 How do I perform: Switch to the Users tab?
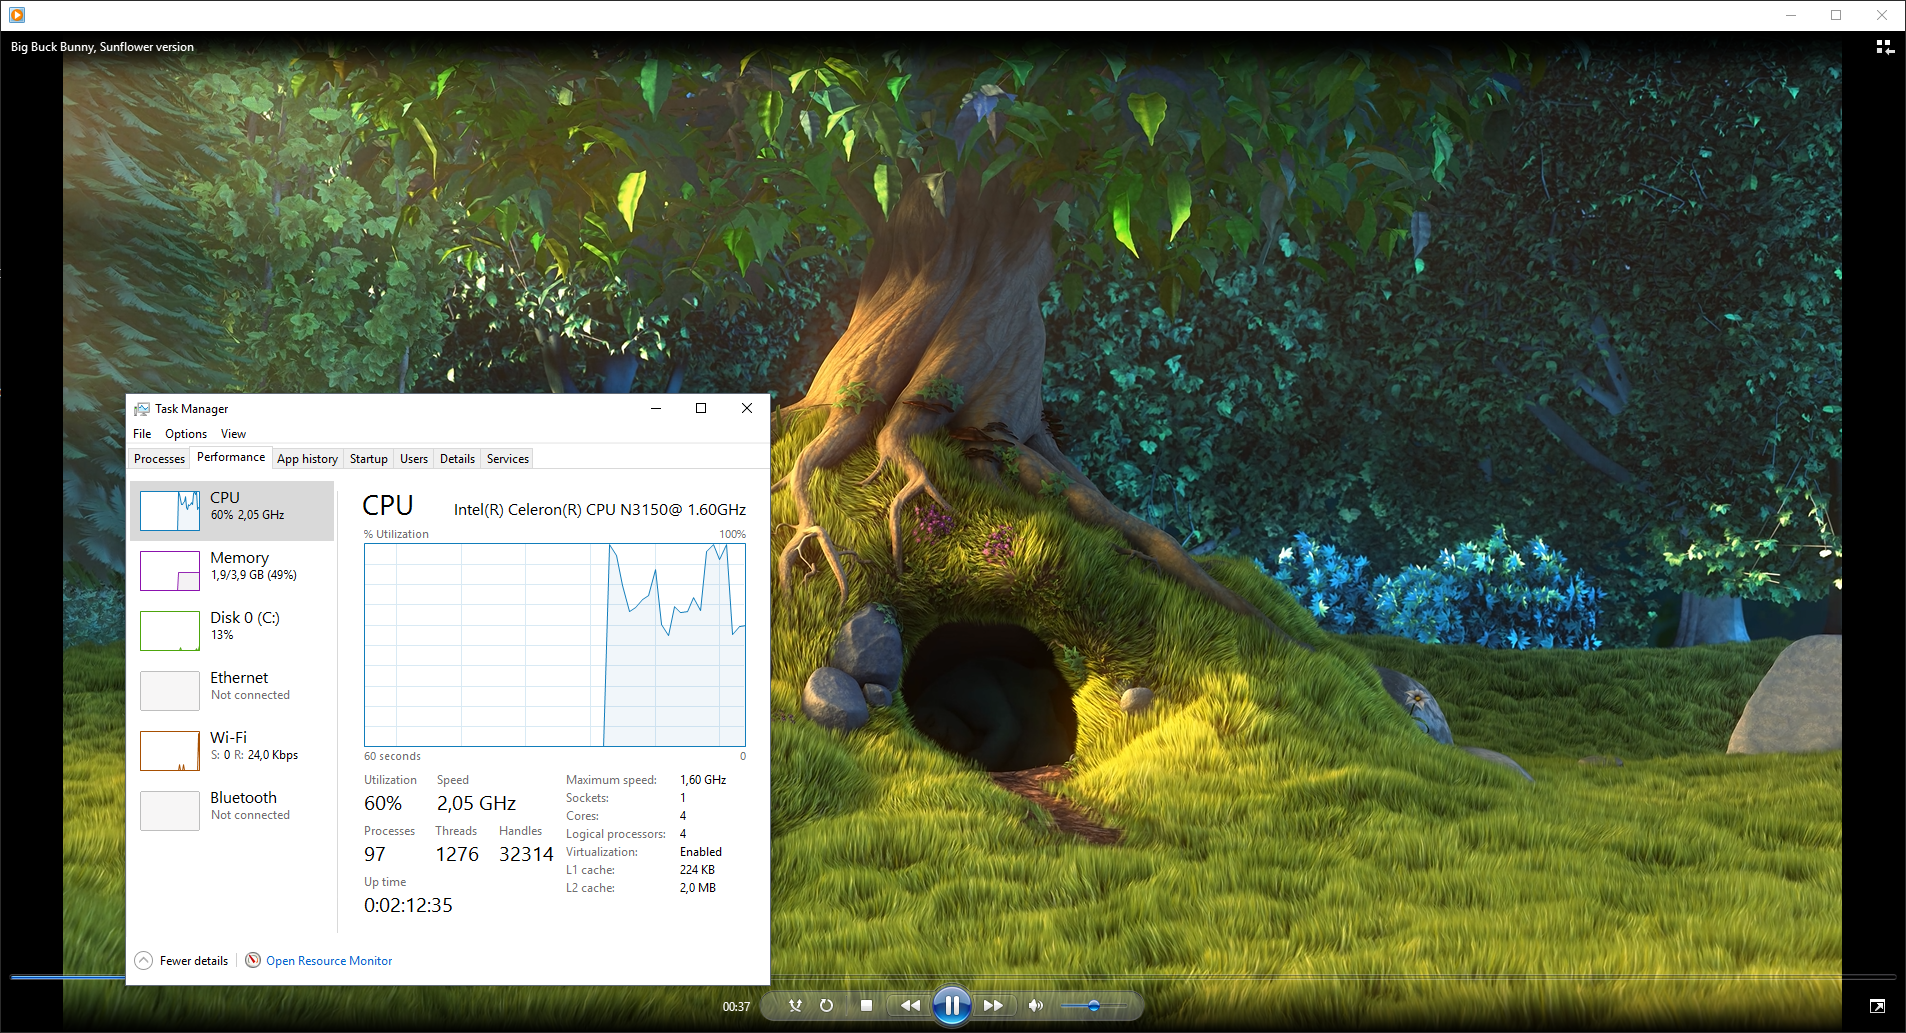tap(414, 459)
